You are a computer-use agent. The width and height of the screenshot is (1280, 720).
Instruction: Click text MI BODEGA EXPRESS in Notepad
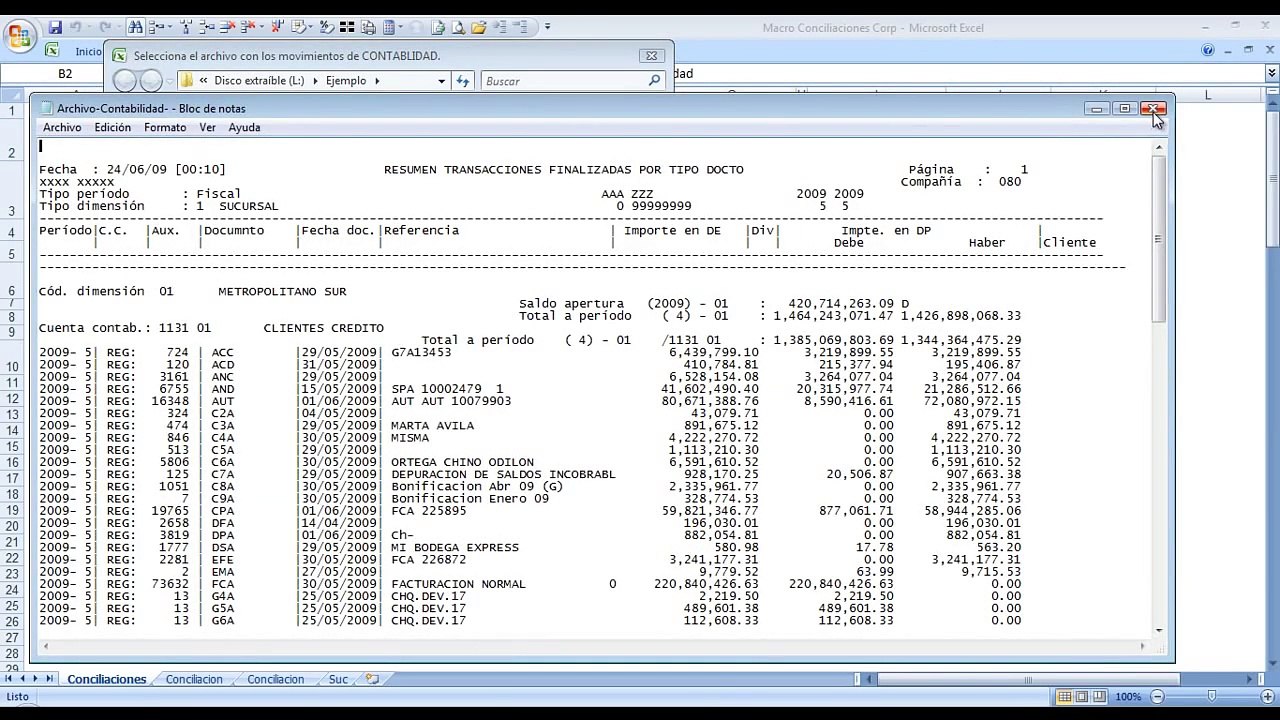[455, 547]
